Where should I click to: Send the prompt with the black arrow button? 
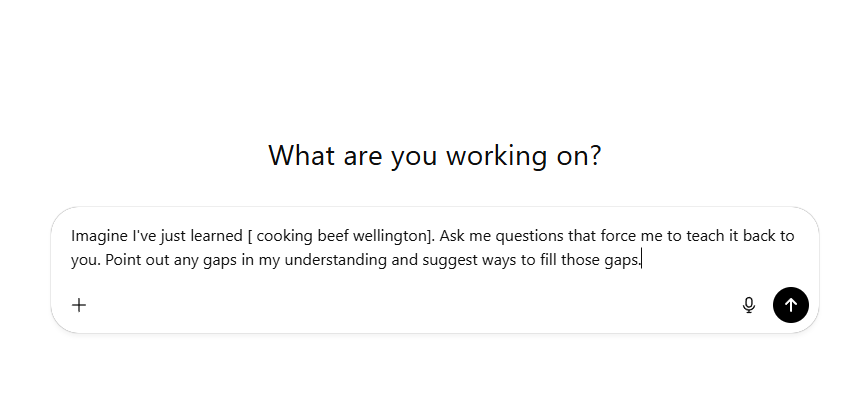point(791,305)
